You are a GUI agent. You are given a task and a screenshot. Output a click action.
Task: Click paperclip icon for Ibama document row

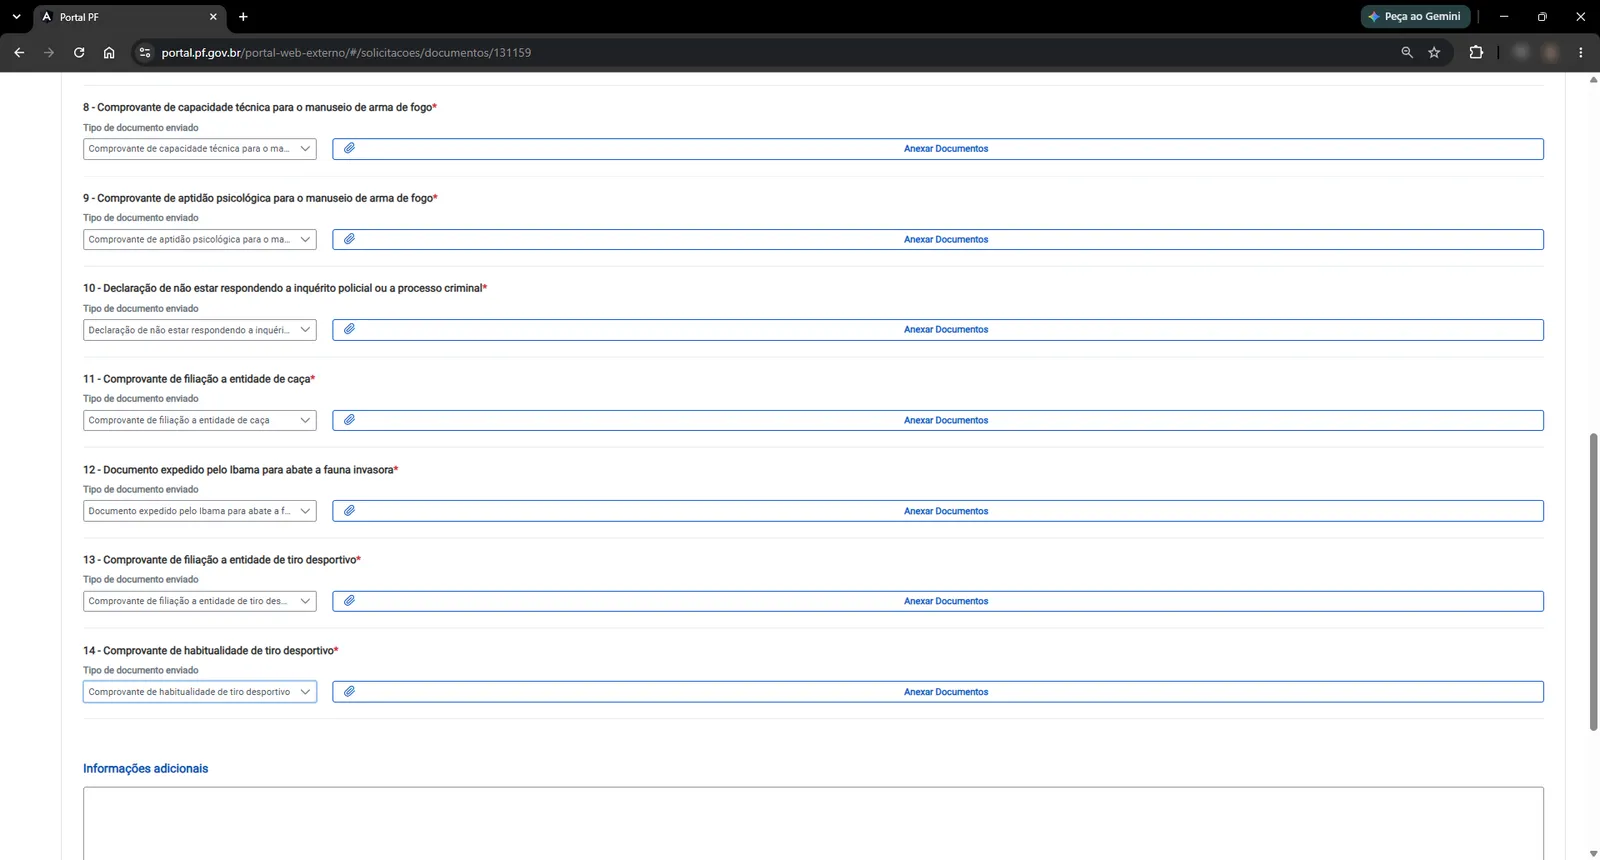point(349,510)
